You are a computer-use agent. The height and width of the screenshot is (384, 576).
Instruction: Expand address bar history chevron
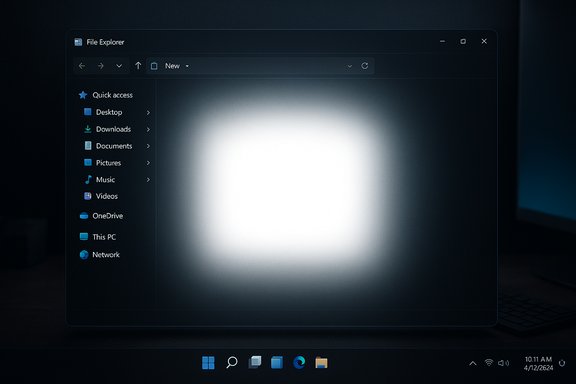coord(349,66)
